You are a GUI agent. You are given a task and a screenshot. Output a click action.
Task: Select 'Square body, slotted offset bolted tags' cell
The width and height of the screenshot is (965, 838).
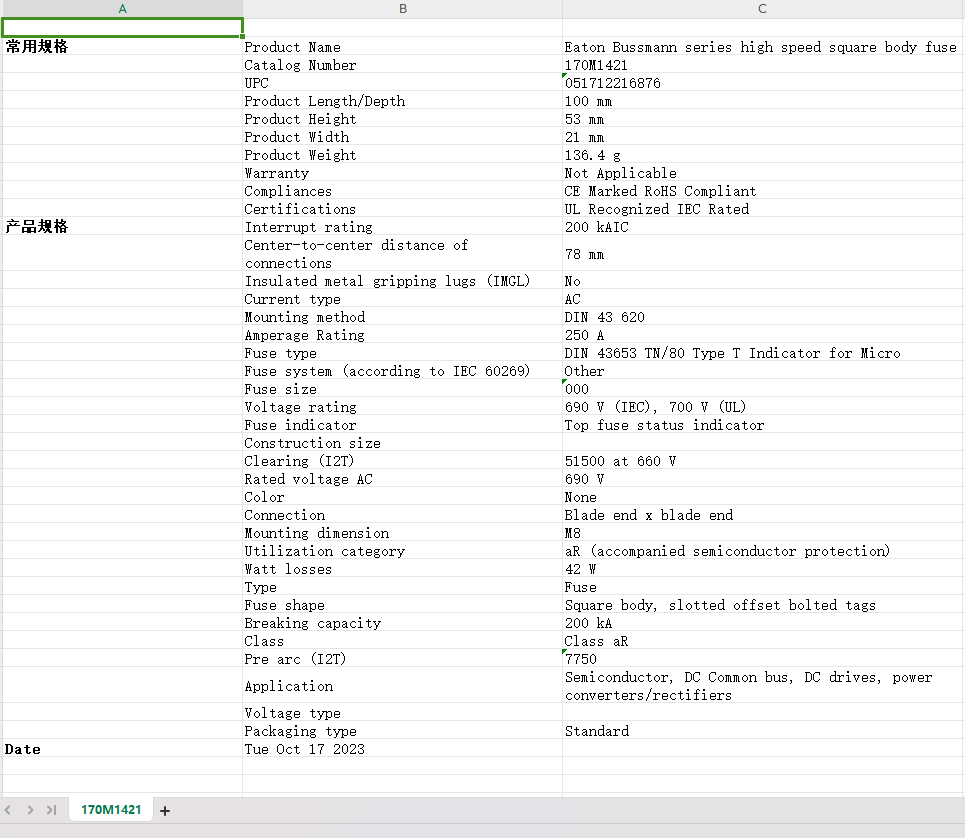[763, 605]
